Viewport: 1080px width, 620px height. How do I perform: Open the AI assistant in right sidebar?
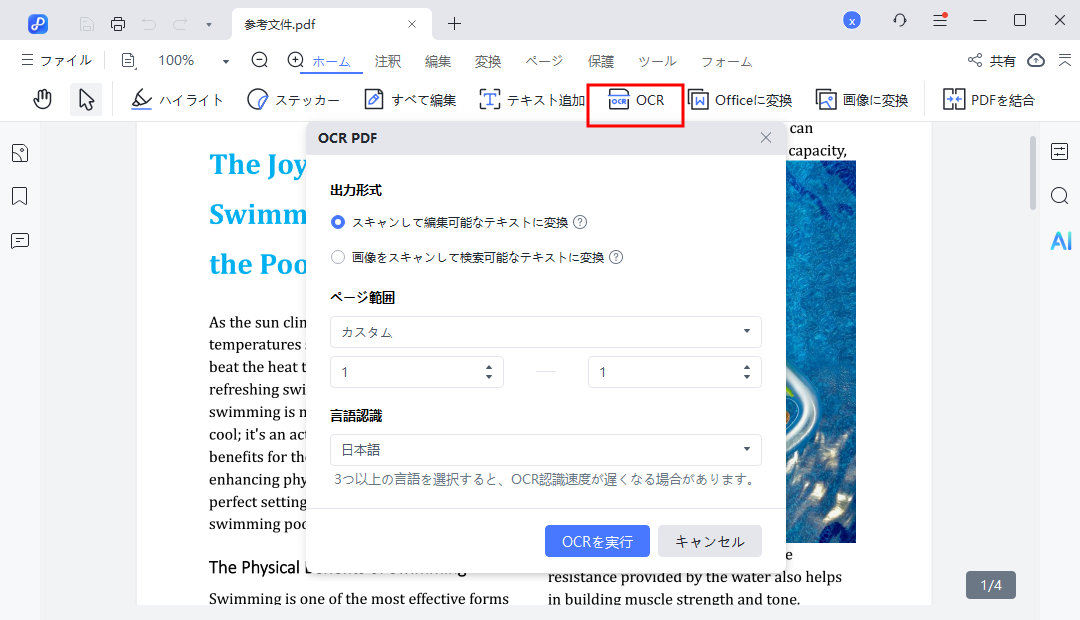1060,240
